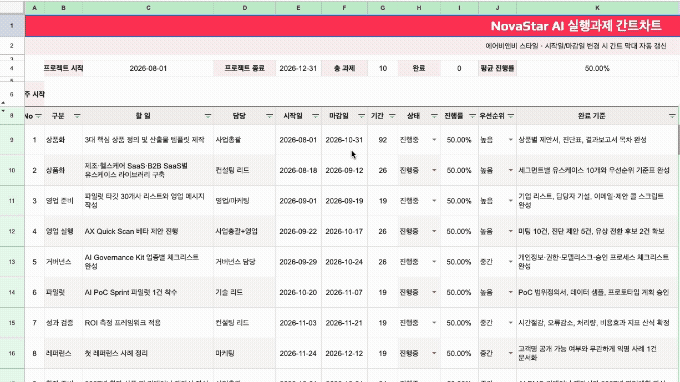The width and height of the screenshot is (680, 382).
Task: Select column D header
Action: pos(245,8)
